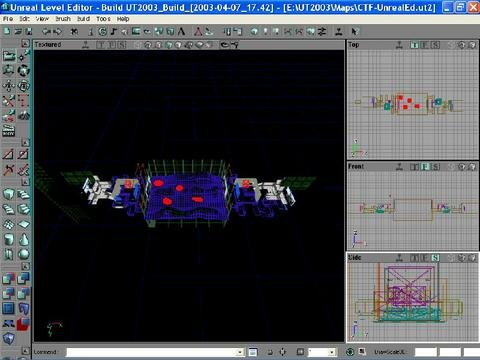Image resolution: width=480 pixels, height=360 pixels.
Task: Add brush to world with CSG Add
Action: coord(9,278)
